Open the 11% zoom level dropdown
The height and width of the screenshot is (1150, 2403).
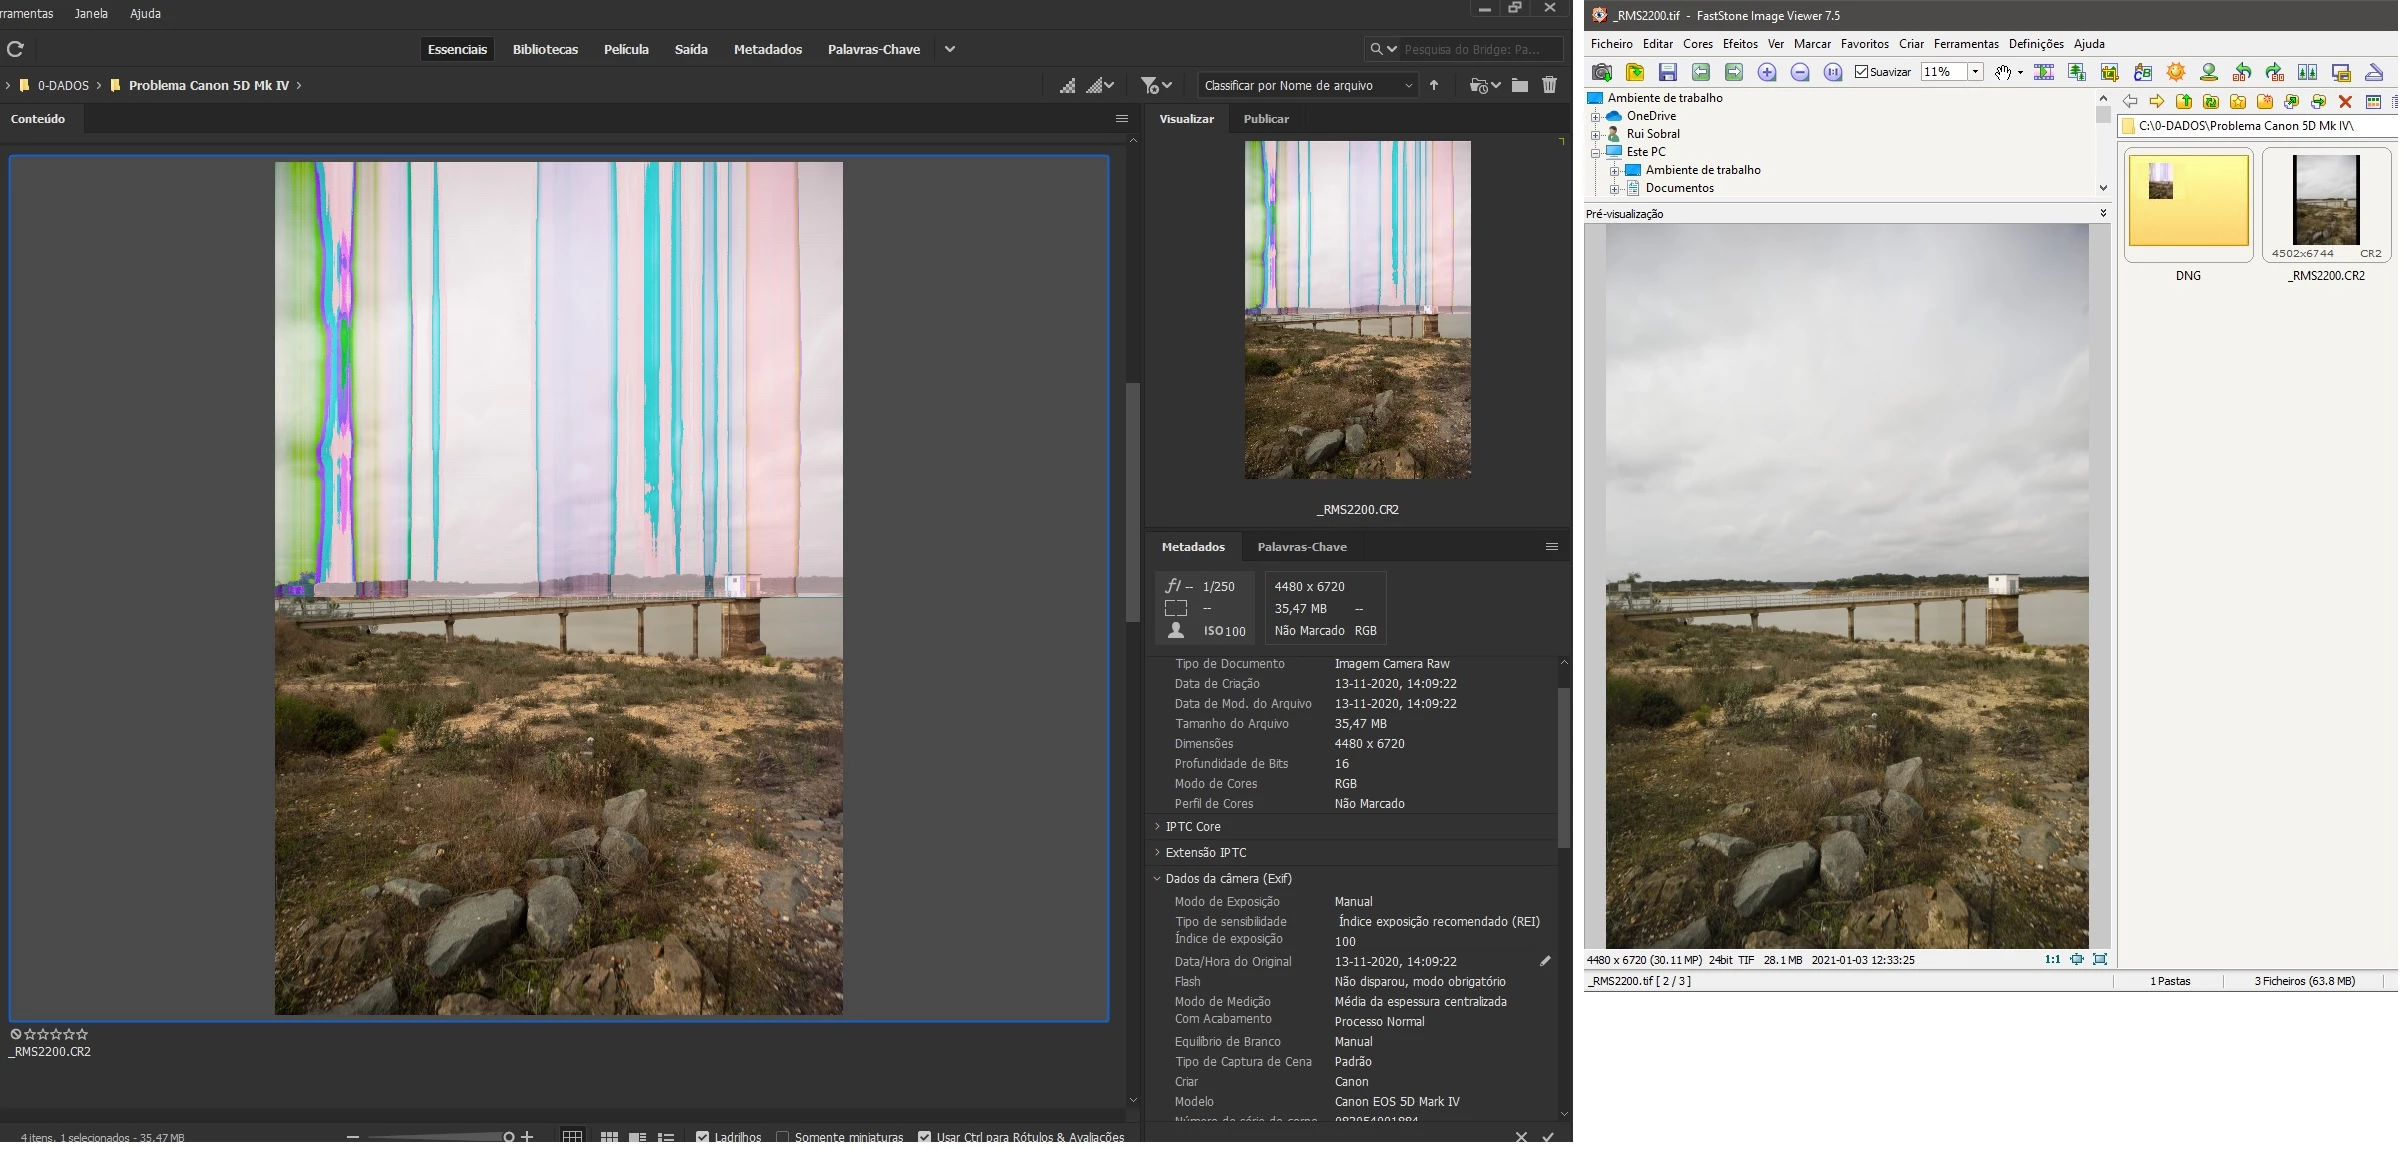1975,72
